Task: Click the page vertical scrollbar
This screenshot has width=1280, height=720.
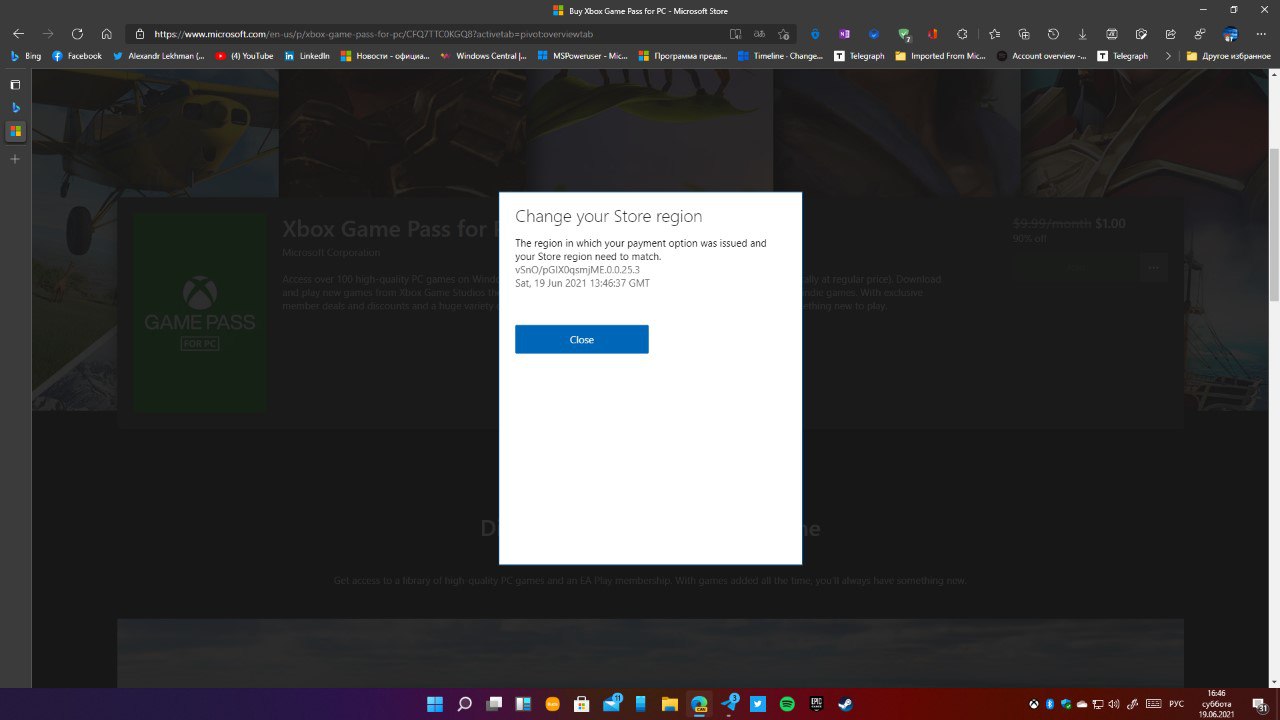Action: tap(1274, 225)
